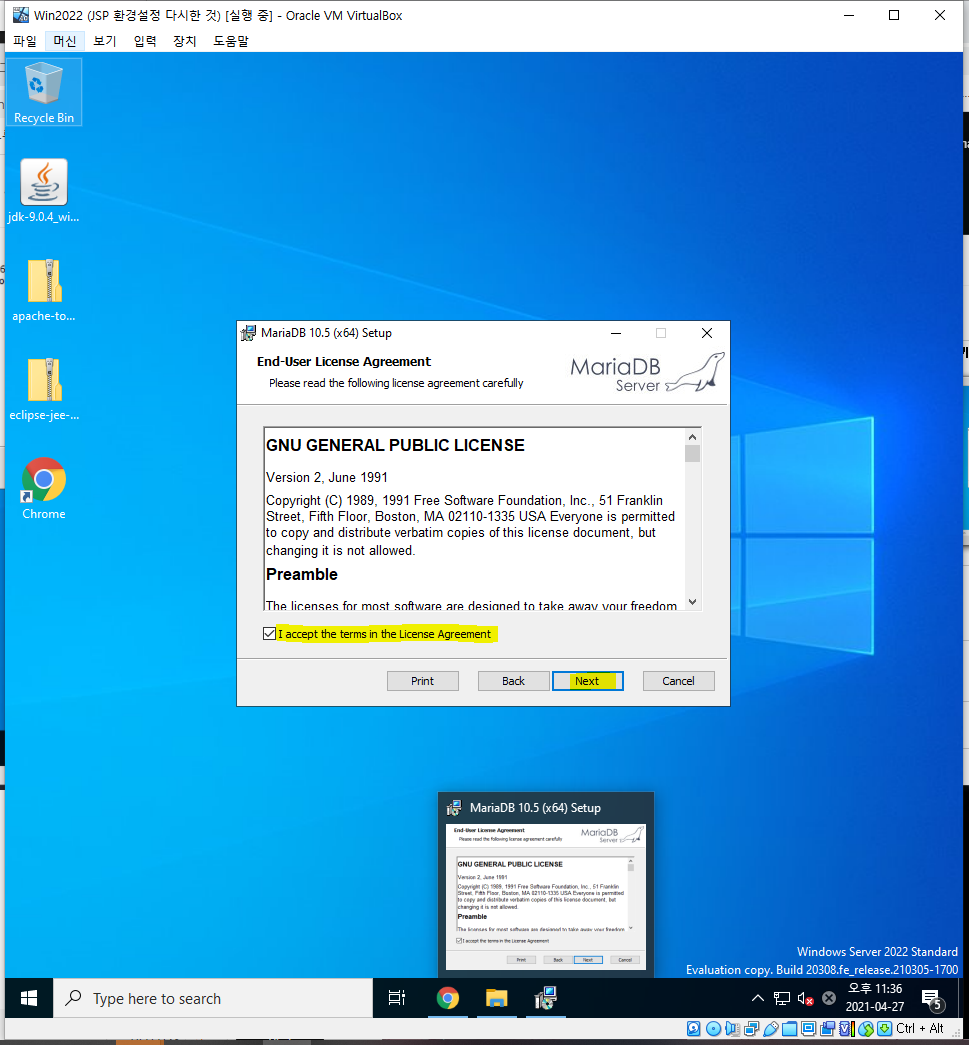Minimize the MariaDB Setup dialog
Image resolution: width=969 pixels, height=1045 pixels.
pos(616,333)
